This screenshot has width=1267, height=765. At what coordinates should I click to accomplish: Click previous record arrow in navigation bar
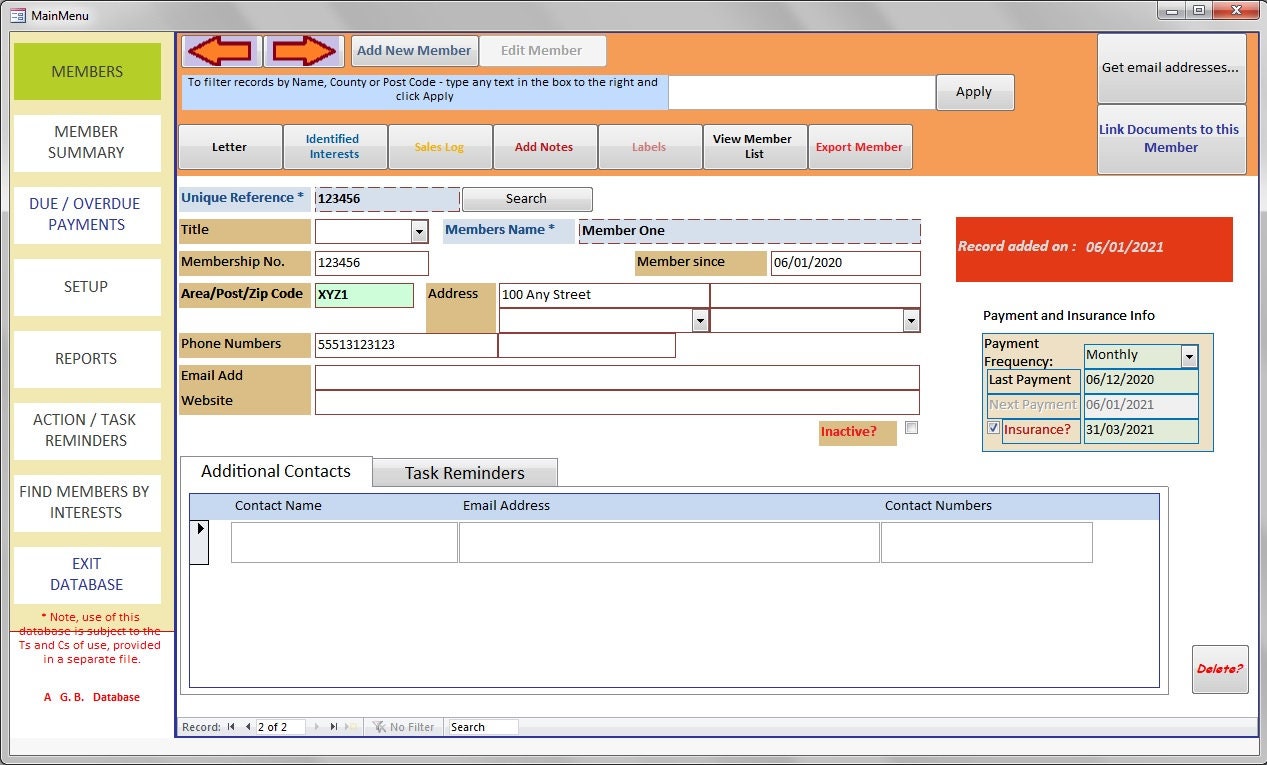(x=246, y=727)
